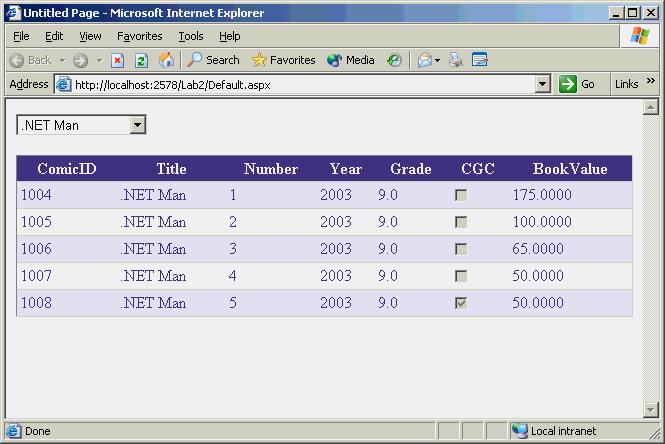Image resolution: width=665 pixels, height=444 pixels.
Task: Click the CGC column header
Action: [478, 169]
